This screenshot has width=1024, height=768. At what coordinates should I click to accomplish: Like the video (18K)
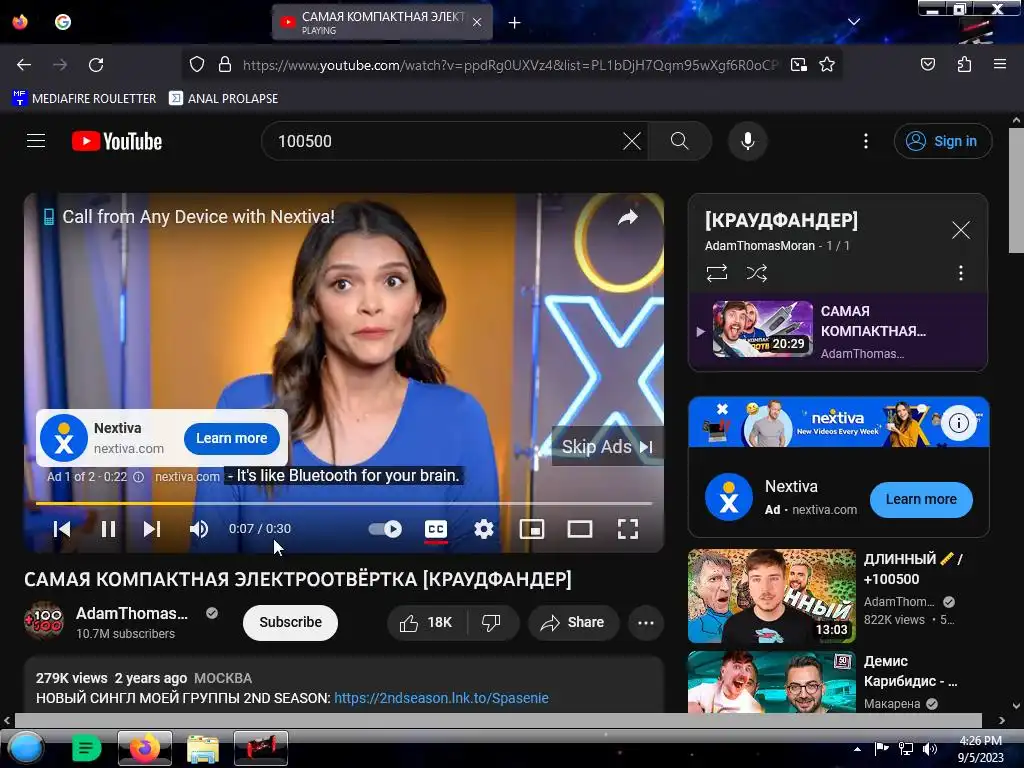tap(426, 622)
